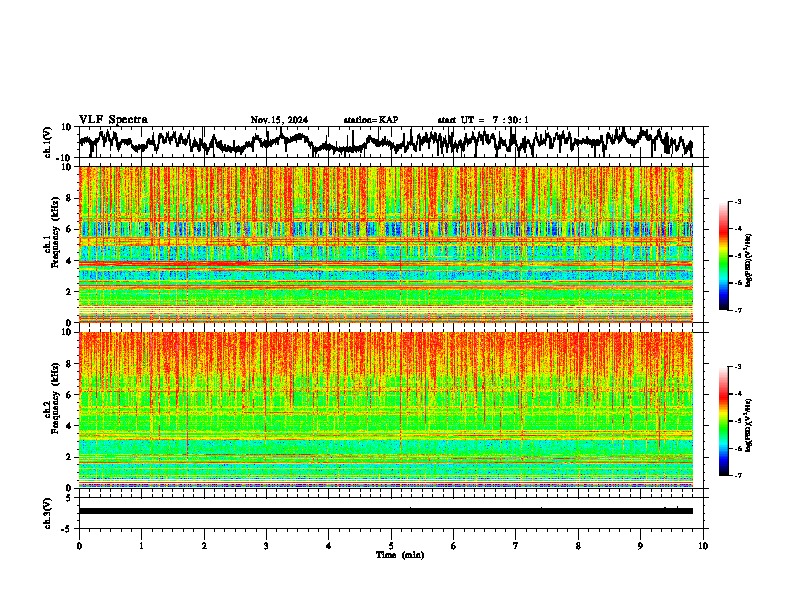Click time axis tick label "5" below ch.3 plot
Viewport: 792px width, 612px height.
pos(391,546)
